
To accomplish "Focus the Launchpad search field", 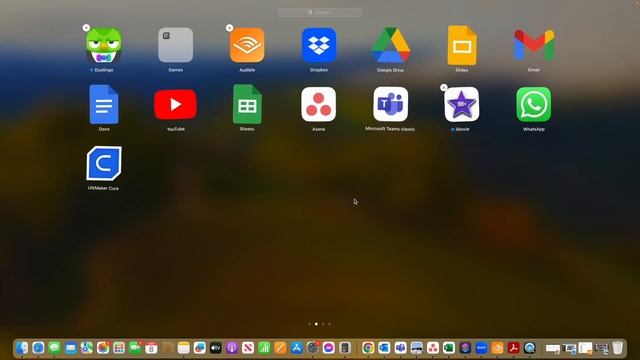I will [320, 12].
